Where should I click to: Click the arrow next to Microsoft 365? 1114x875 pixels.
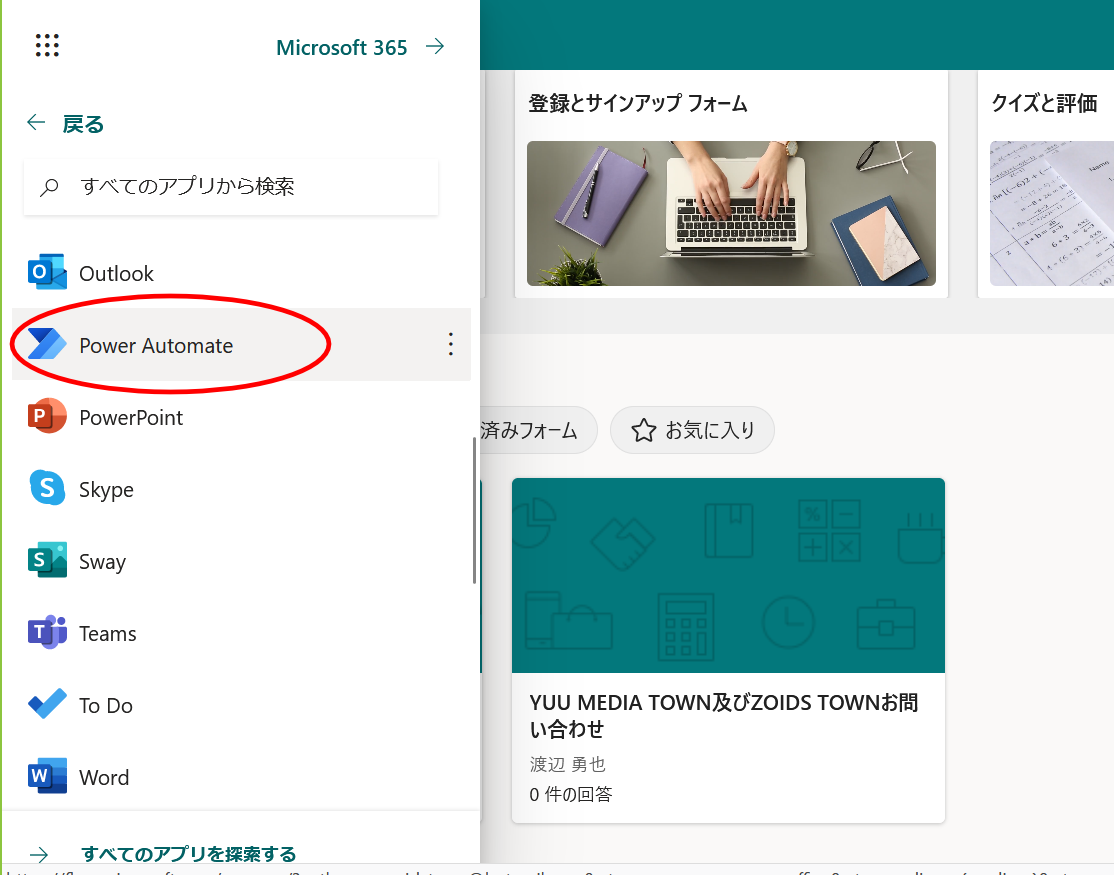point(435,46)
